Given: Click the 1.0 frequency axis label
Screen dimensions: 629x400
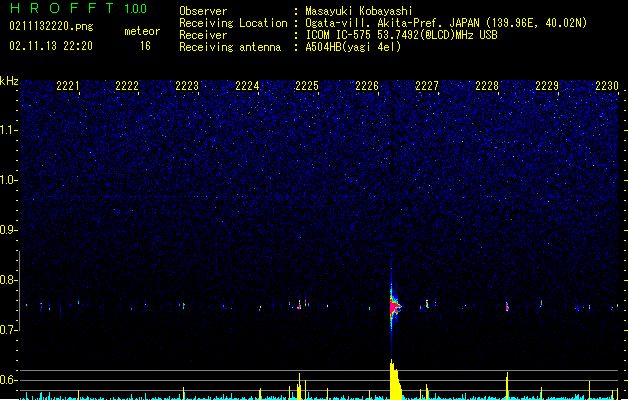Looking at the screenshot, I should tap(8, 180).
